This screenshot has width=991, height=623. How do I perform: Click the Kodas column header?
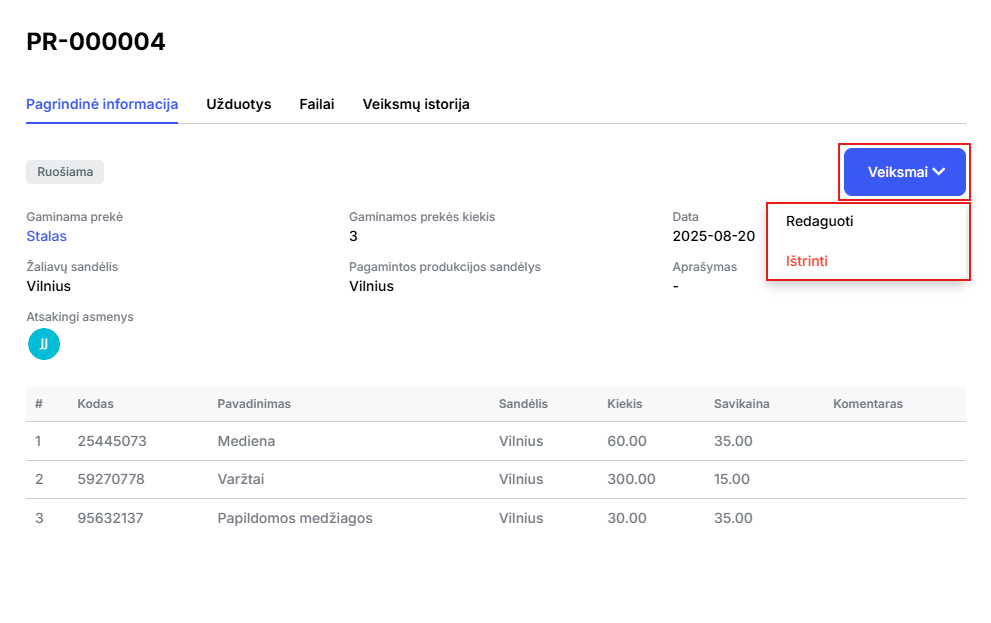click(95, 404)
